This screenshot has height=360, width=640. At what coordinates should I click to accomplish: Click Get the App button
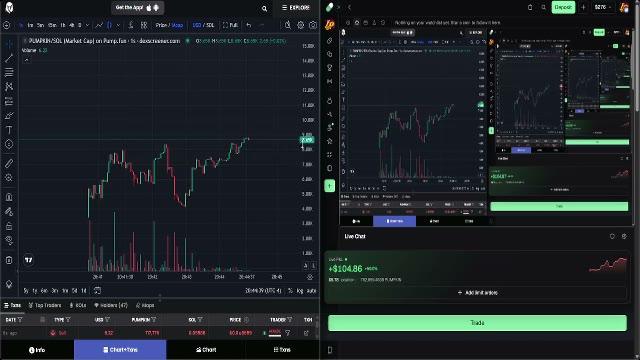pyautogui.click(x=138, y=8)
